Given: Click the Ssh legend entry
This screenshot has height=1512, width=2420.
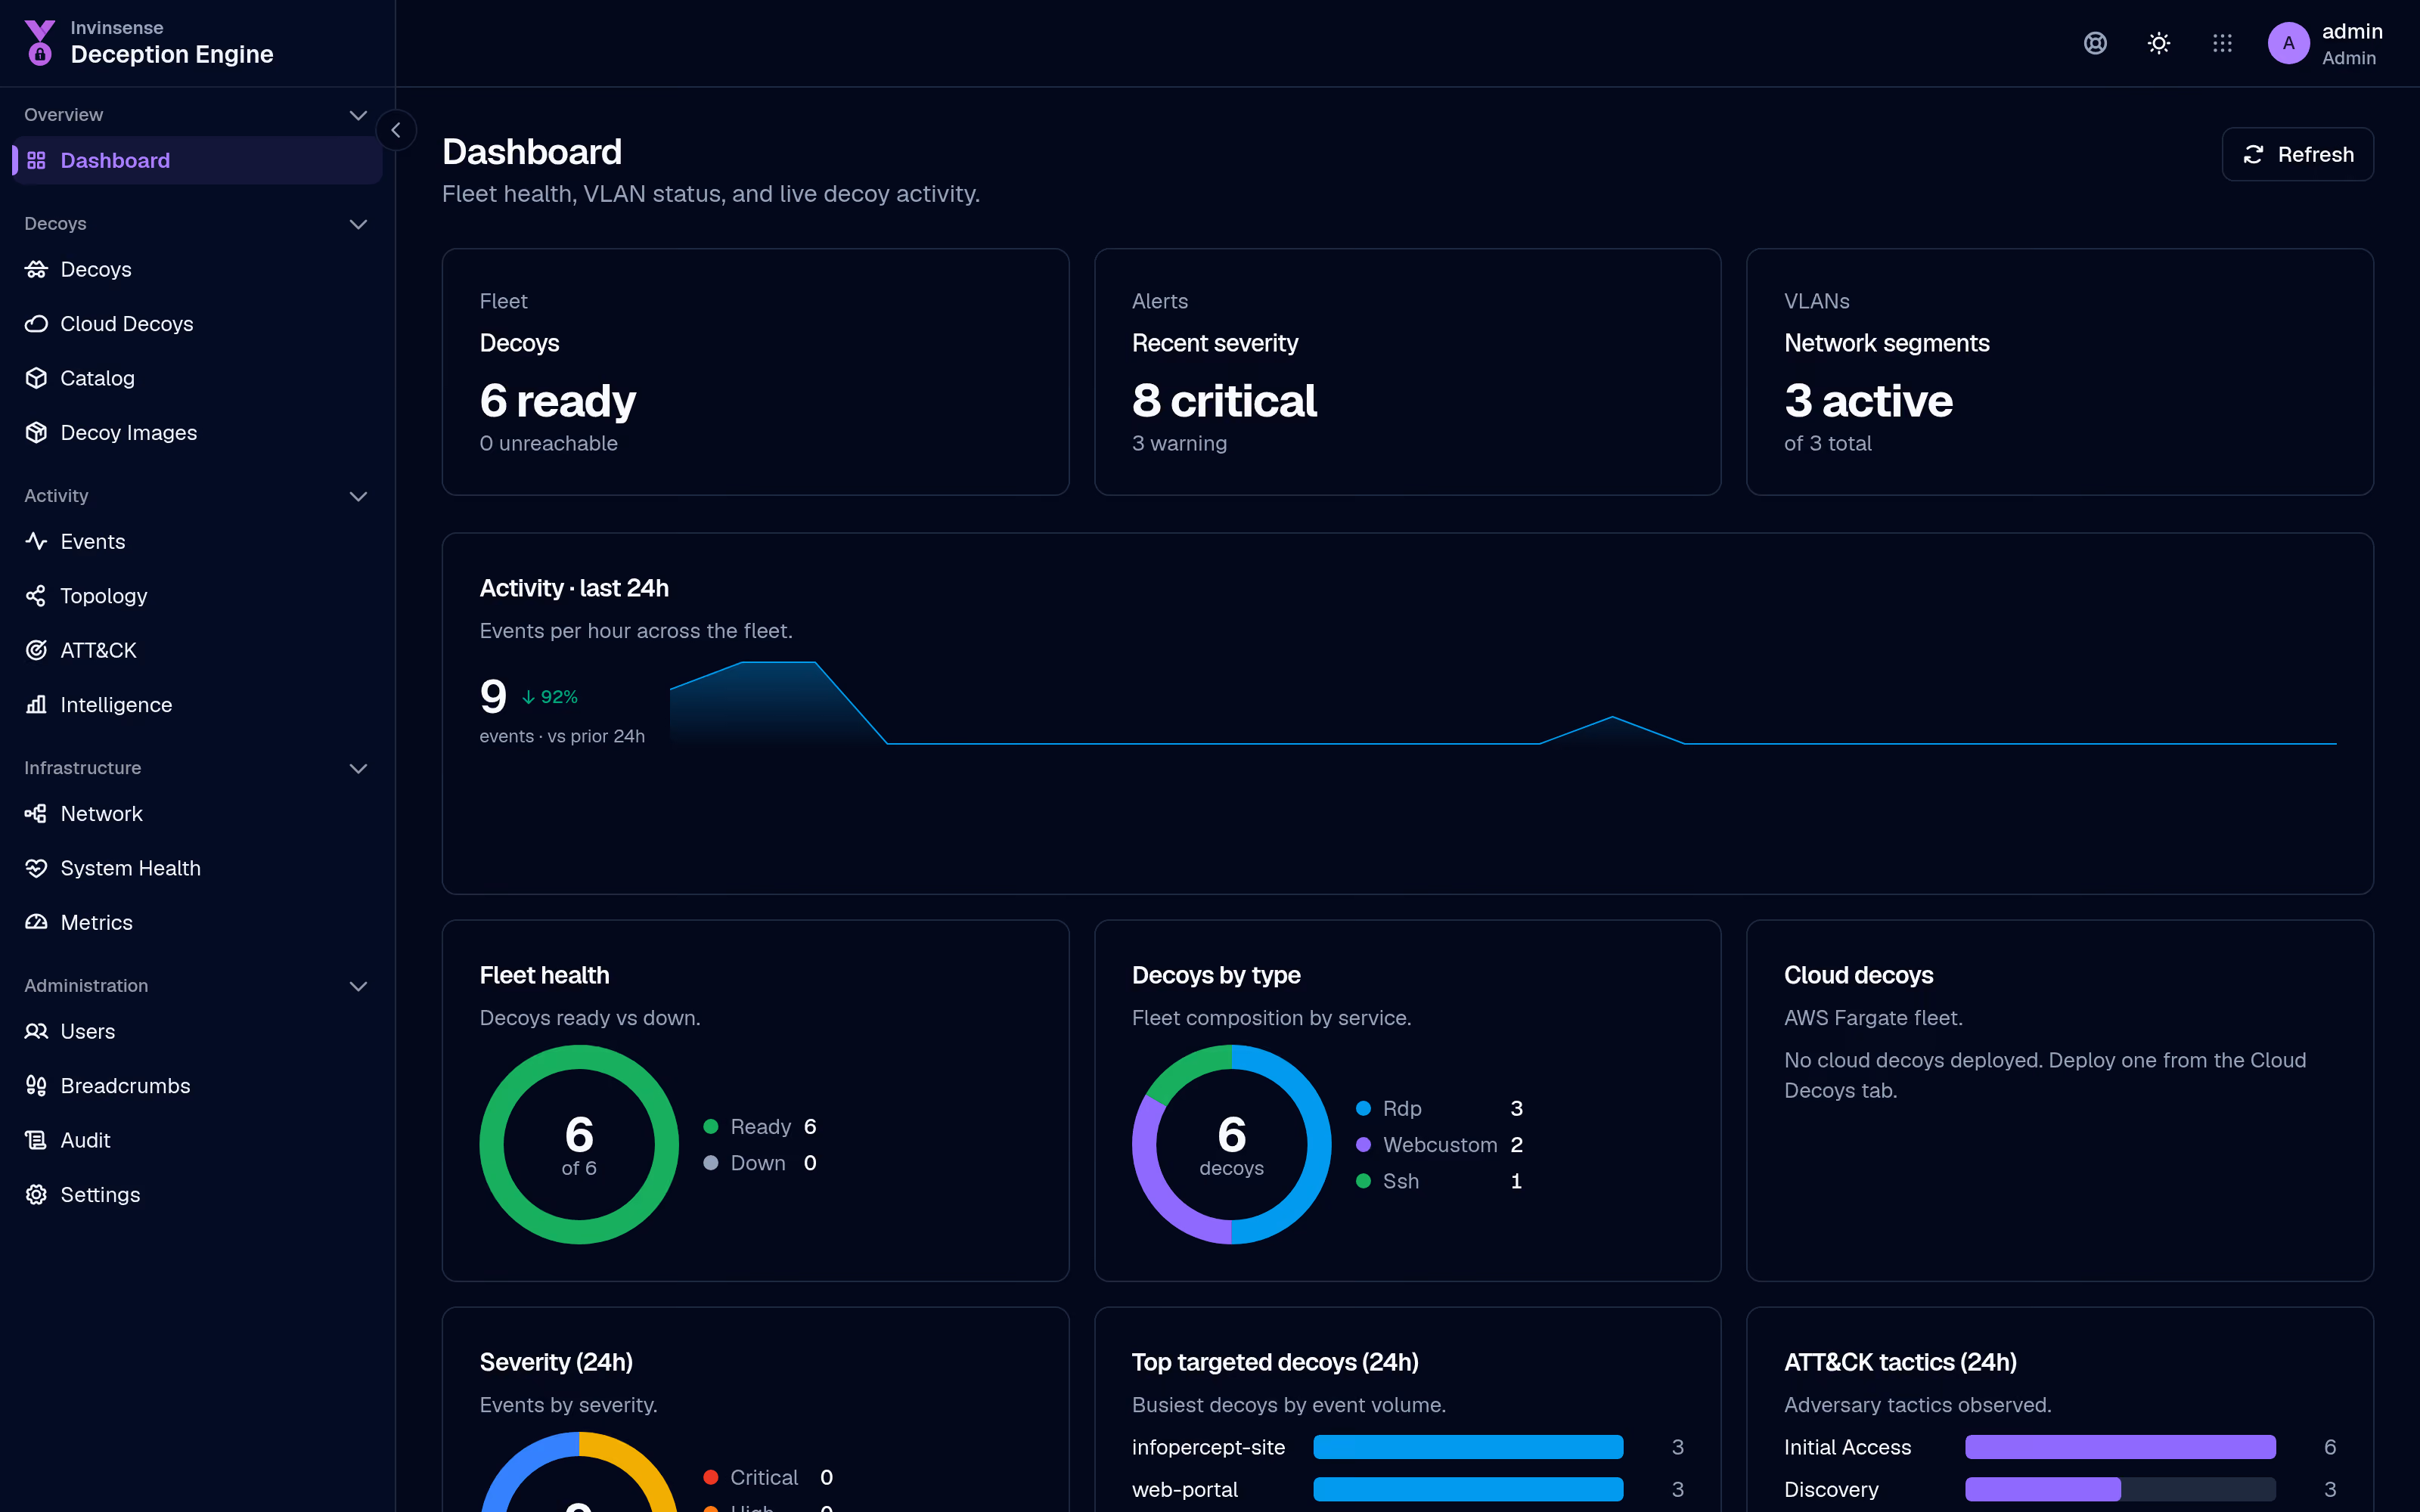Looking at the screenshot, I should (x=1439, y=1181).
